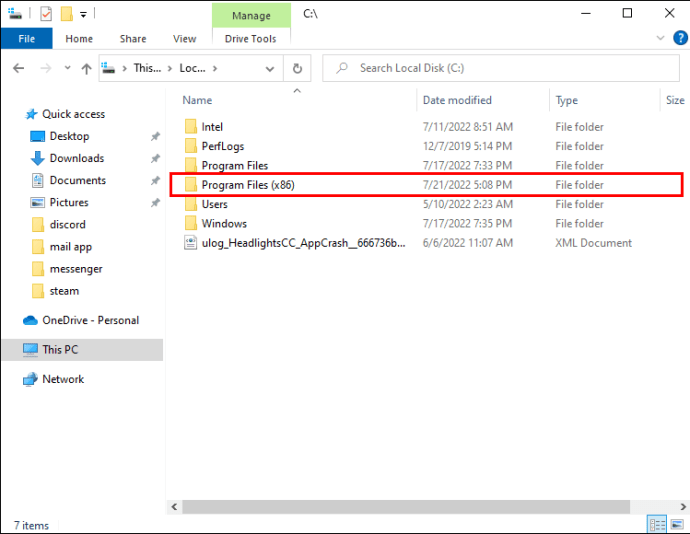Select Network in navigation pane
The height and width of the screenshot is (534, 690).
tap(63, 379)
